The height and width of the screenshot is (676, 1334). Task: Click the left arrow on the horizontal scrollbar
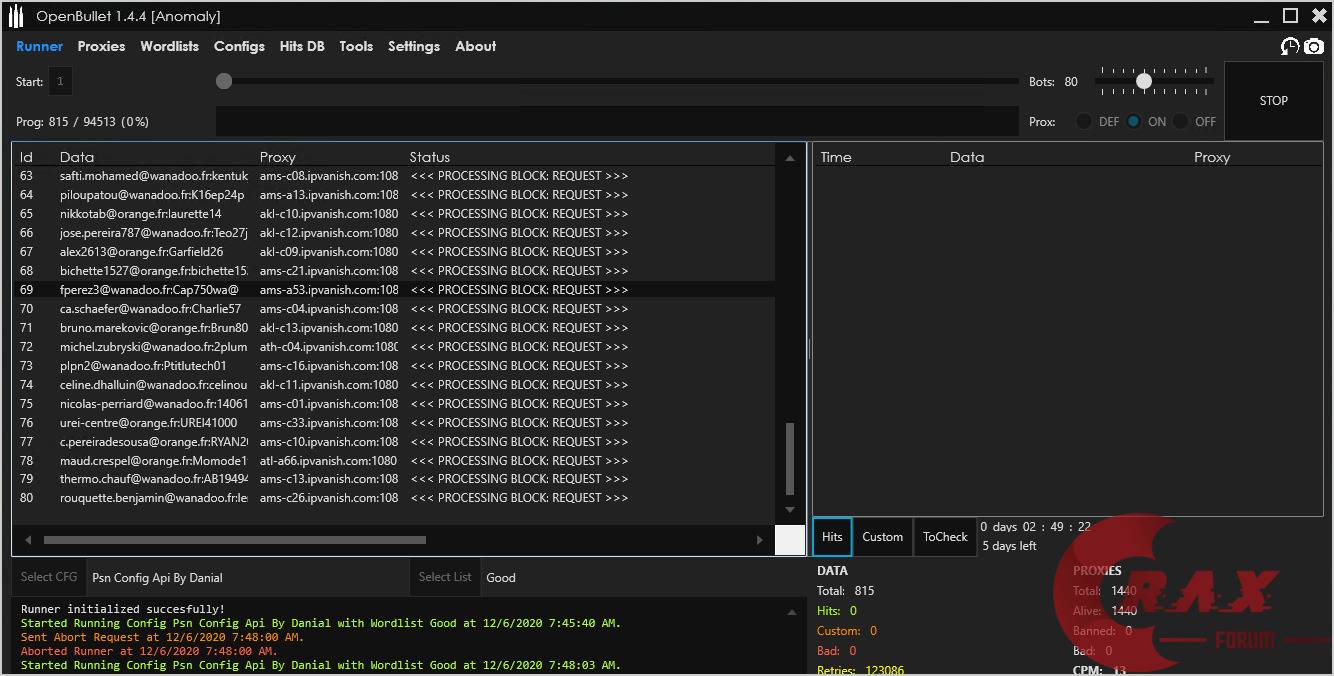coord(28,540)
